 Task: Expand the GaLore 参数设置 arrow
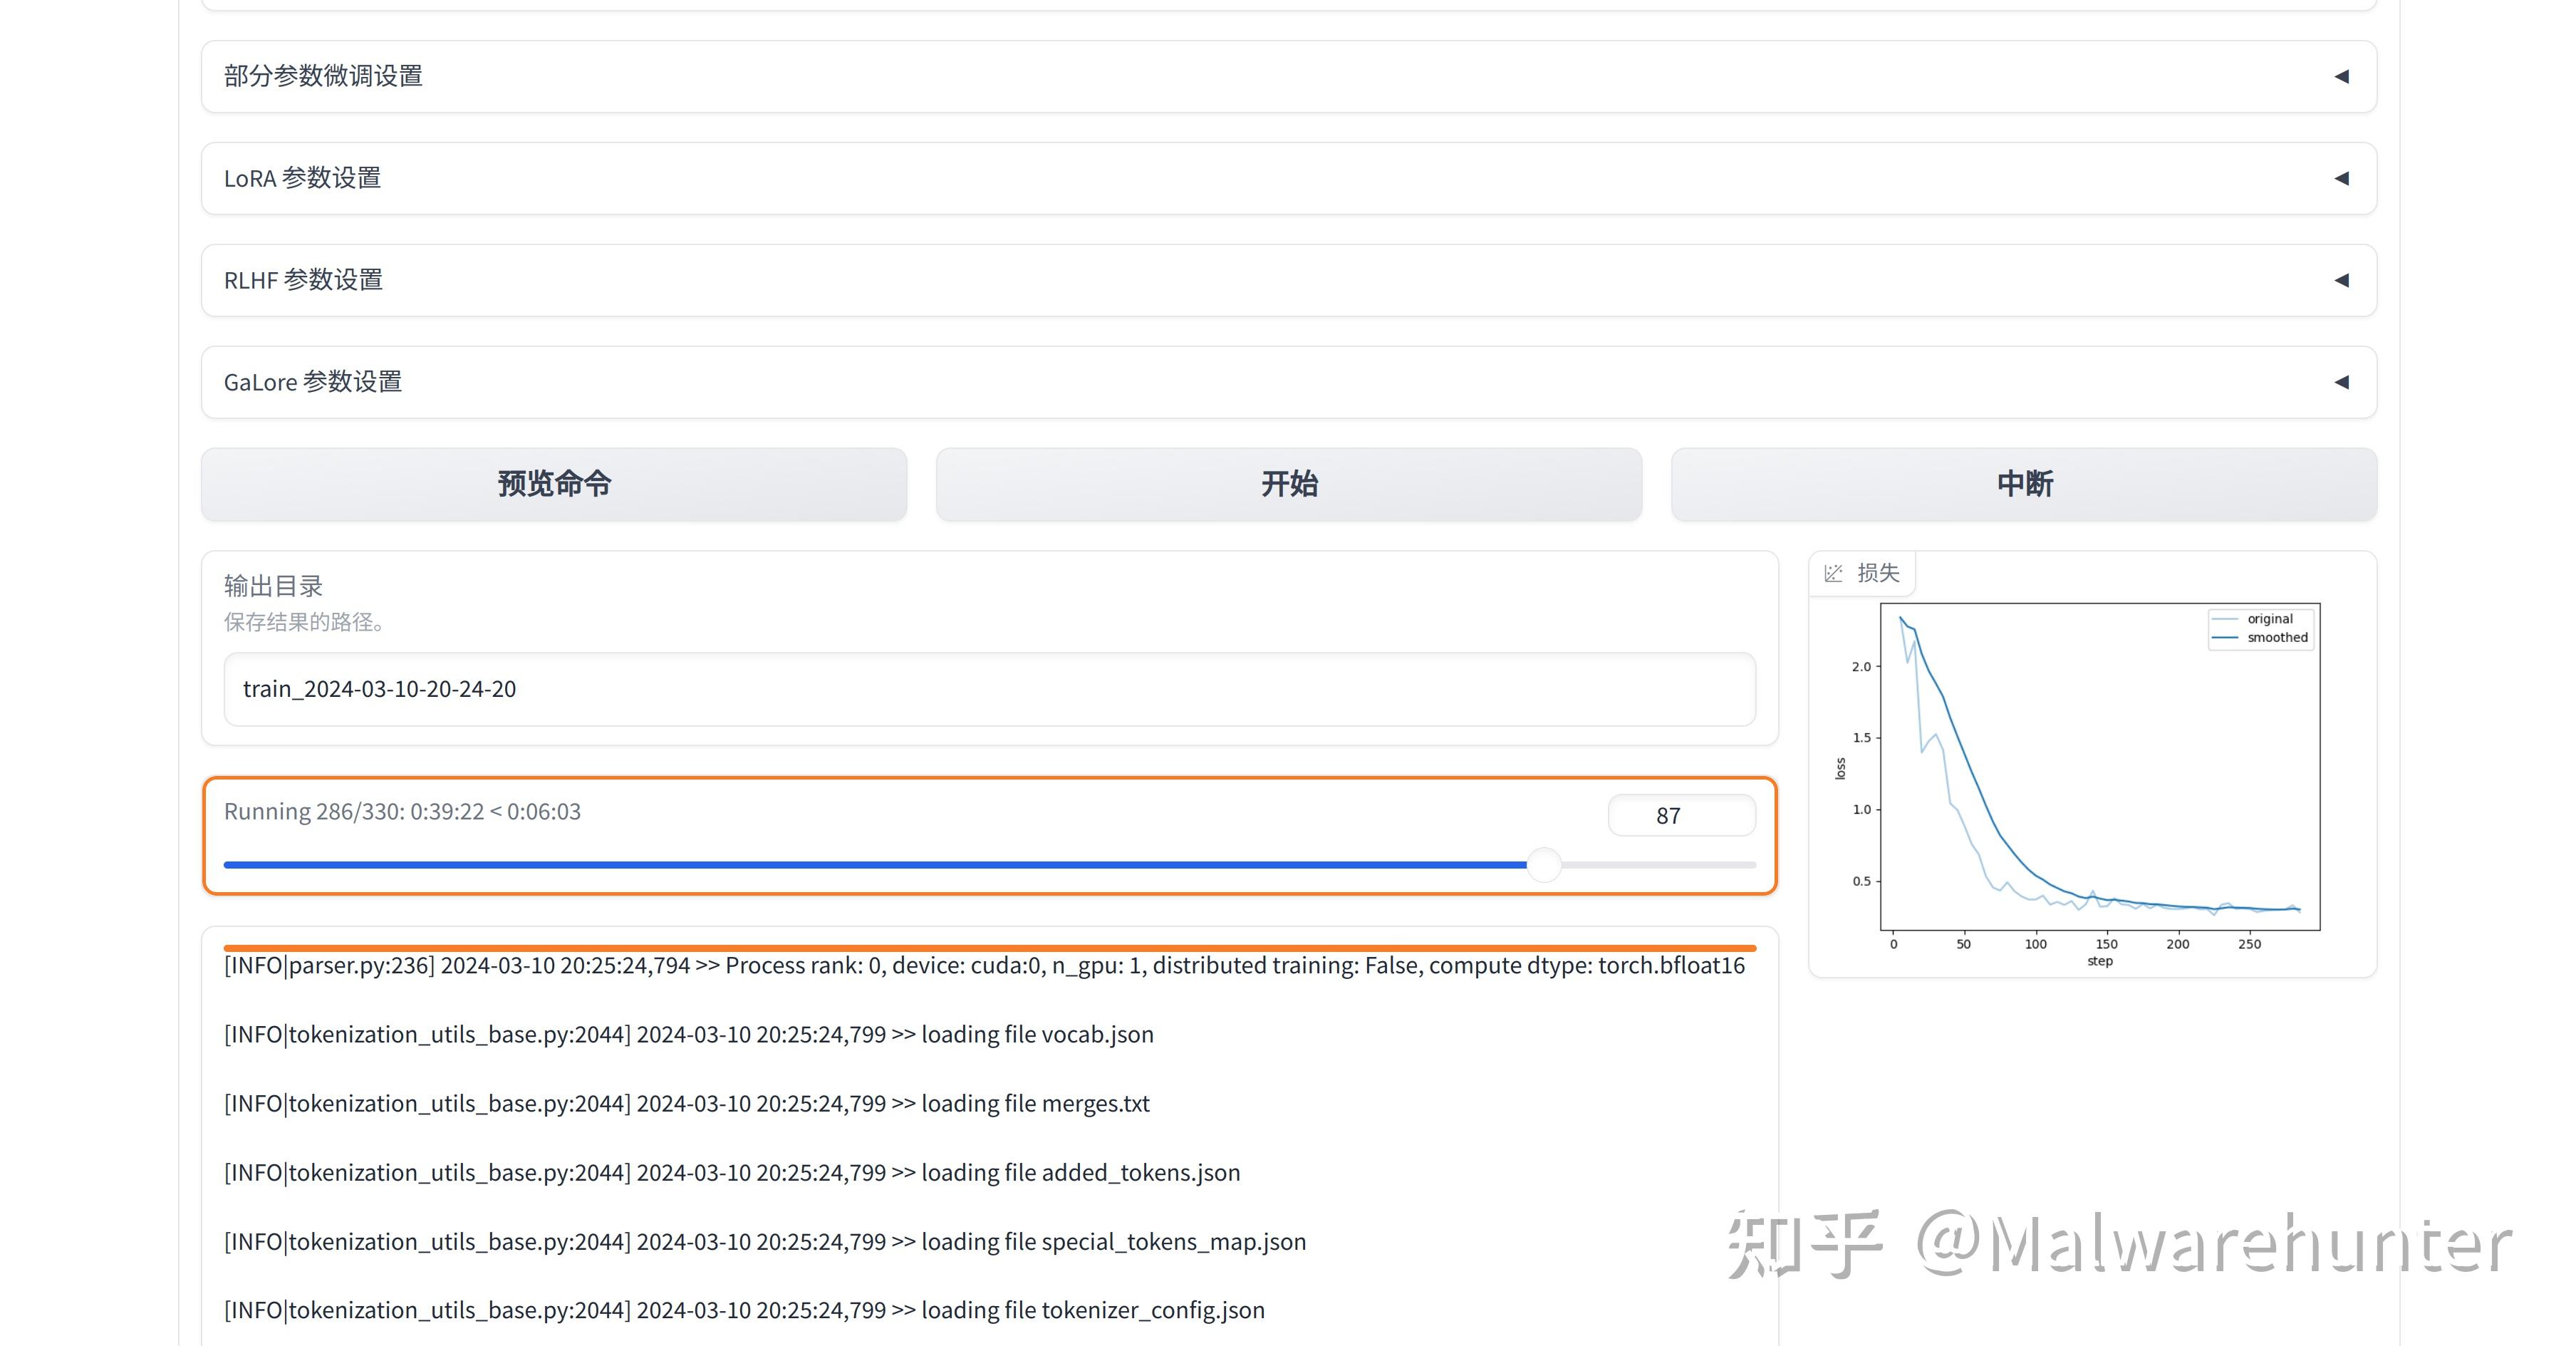pyautogui.click(x=2342, y=382)
